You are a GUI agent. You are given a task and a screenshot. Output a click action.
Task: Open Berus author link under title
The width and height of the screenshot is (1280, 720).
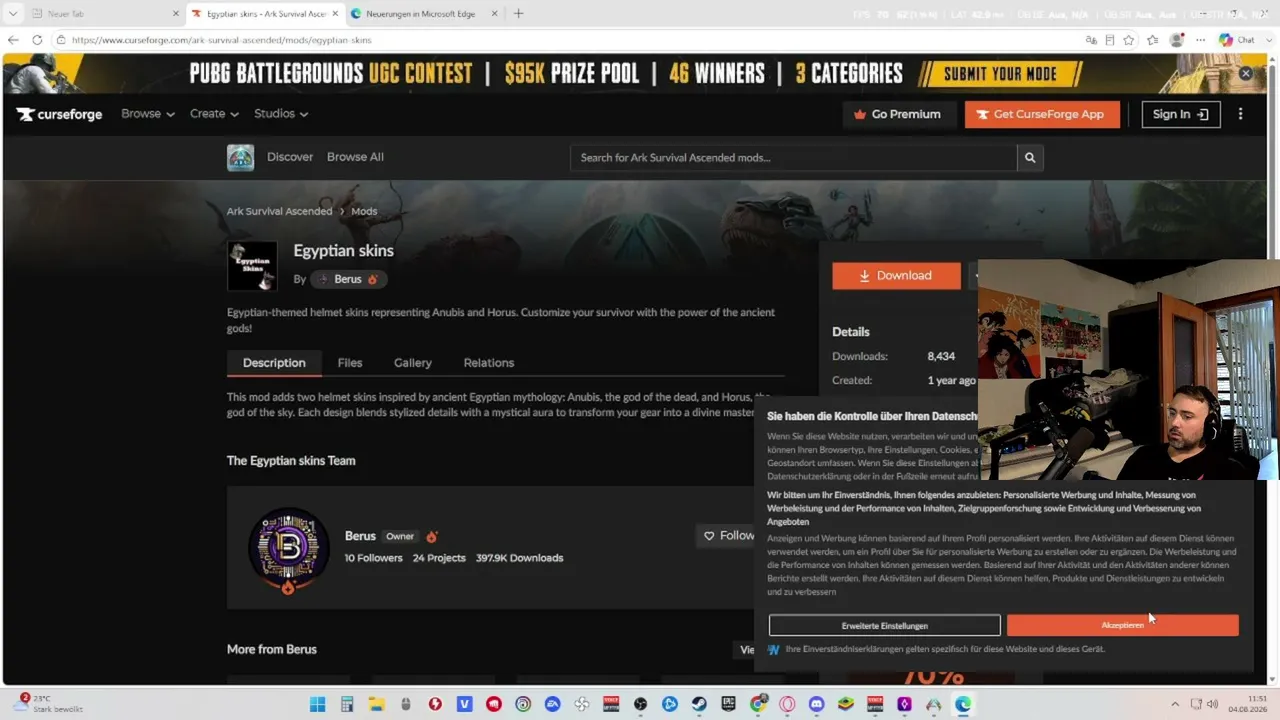(x=348, y=279)
